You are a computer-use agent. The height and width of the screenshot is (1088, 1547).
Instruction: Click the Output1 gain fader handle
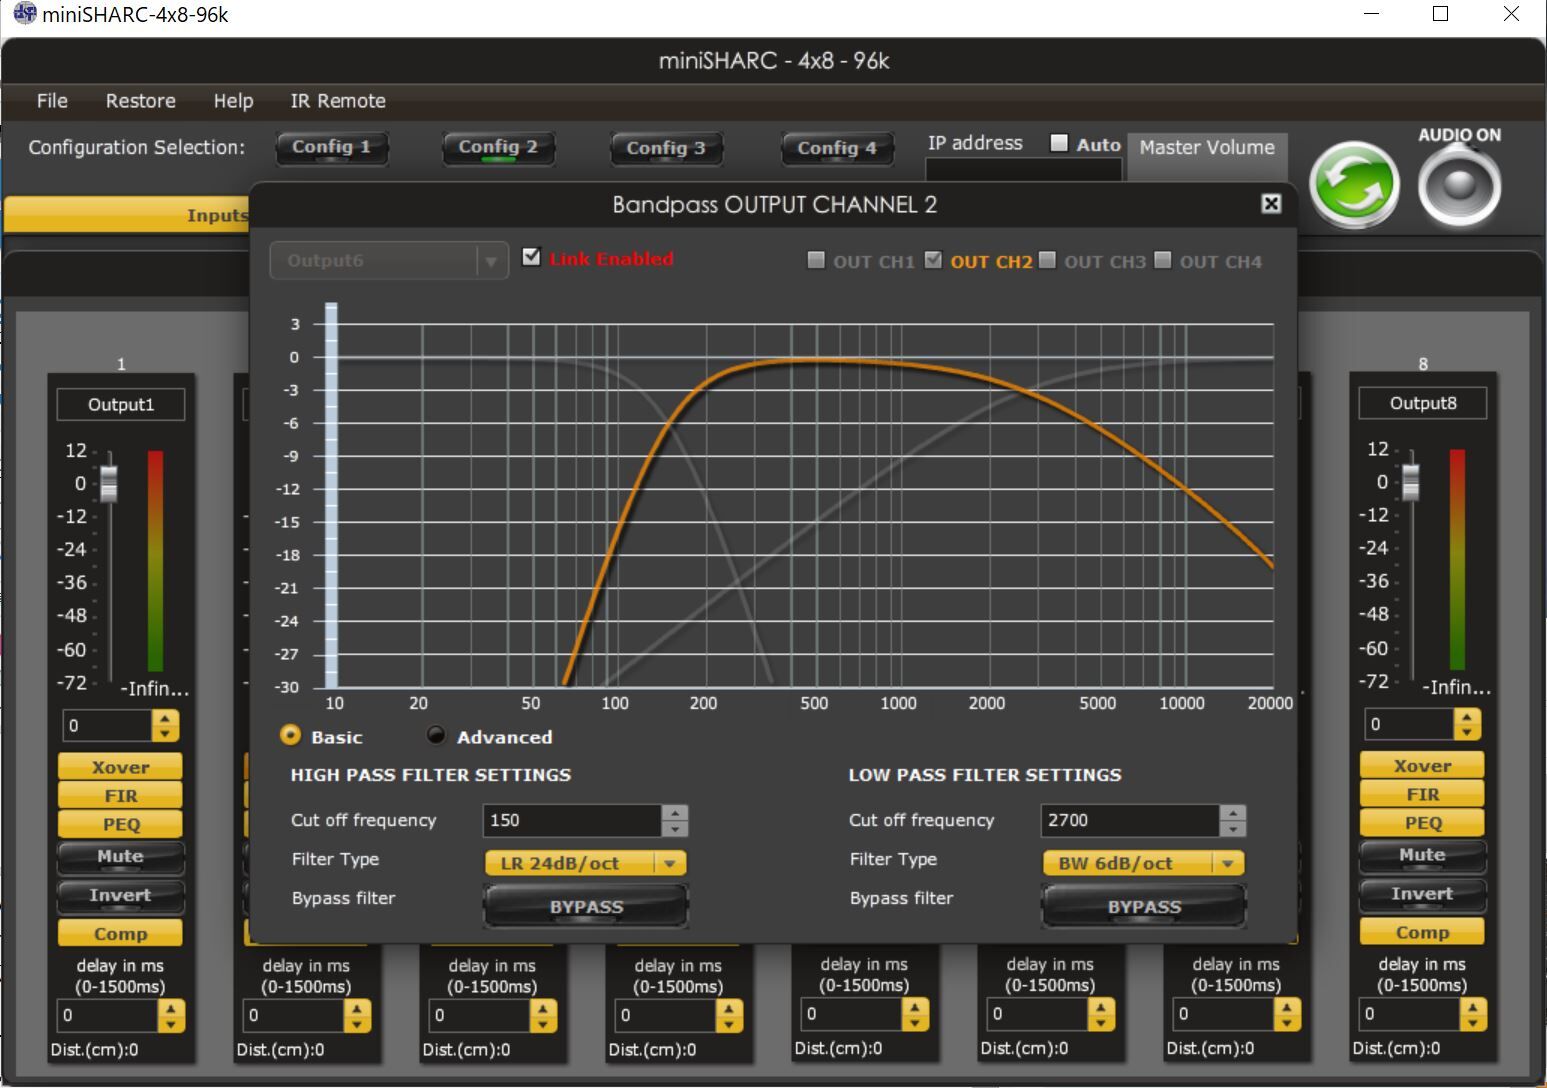coord(108,484)
